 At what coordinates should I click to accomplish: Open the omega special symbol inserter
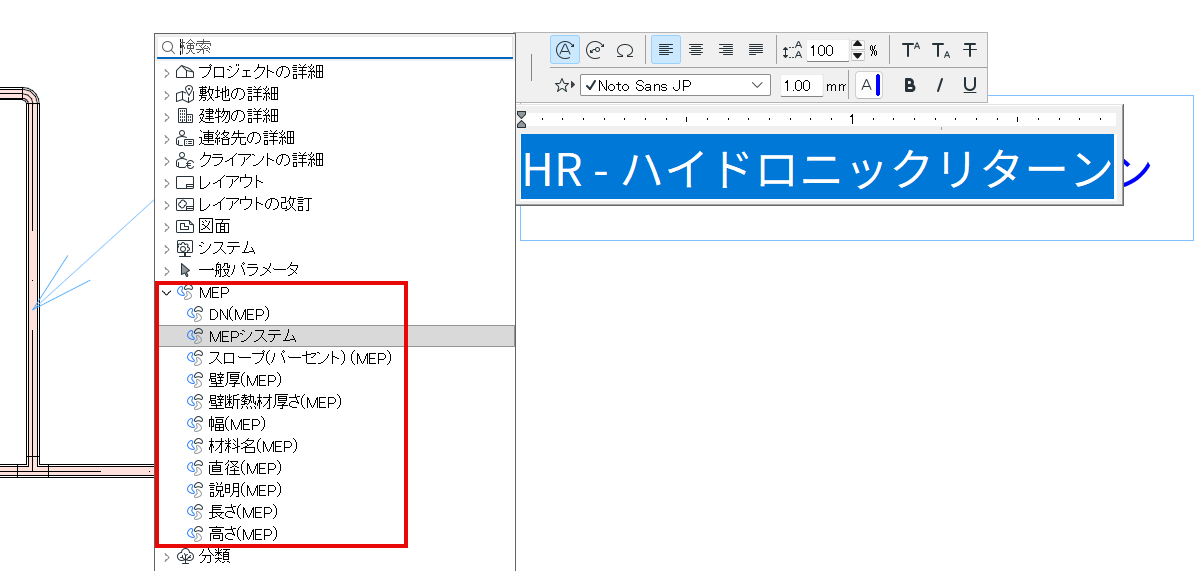[625, 50]
